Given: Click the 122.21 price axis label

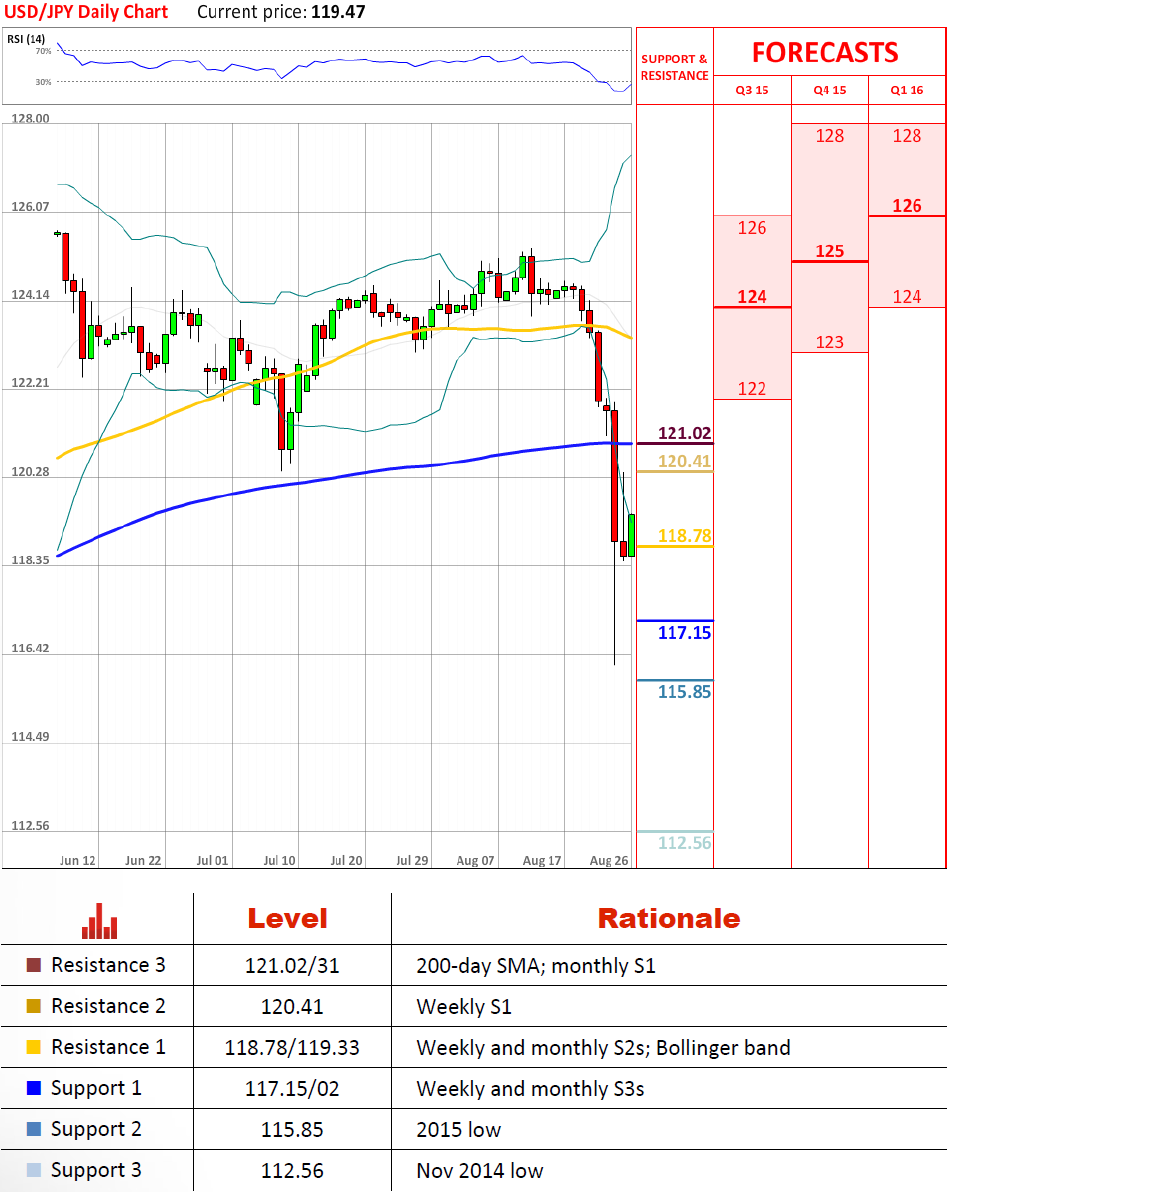Looking at the screenshot, I should pyautogui.click(x=30, y=383).
